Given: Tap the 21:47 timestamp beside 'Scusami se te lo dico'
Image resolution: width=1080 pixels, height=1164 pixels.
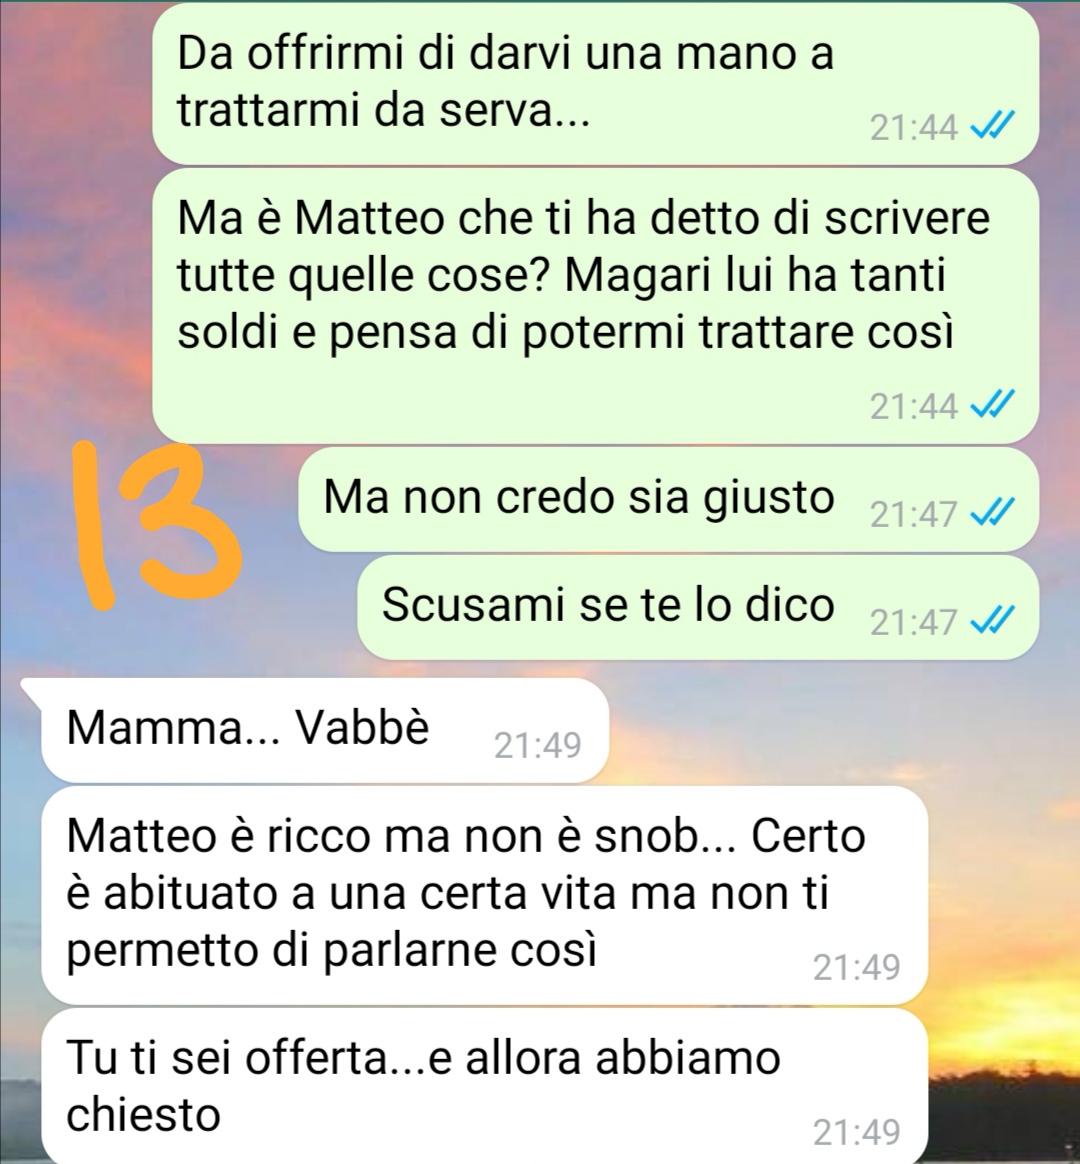Looking at the screenshot, I should coord(914,622).
